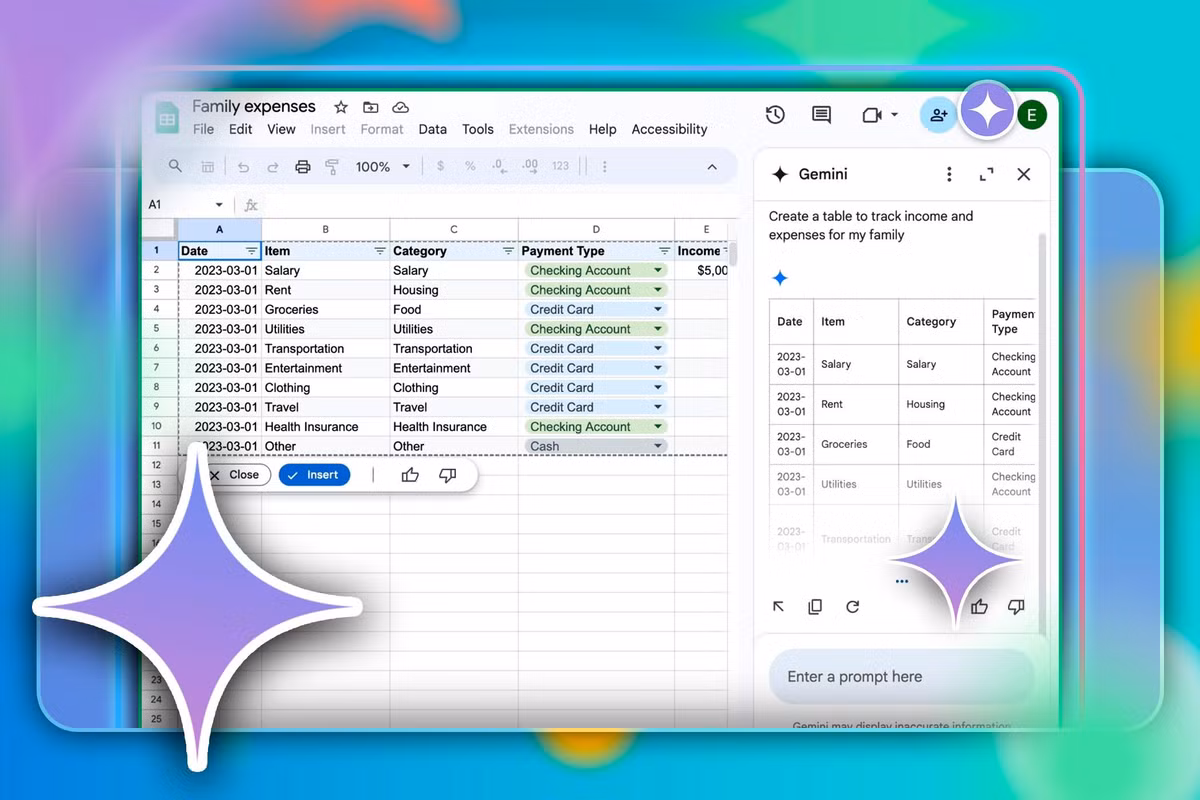Viewport: 1200px width, 800px height.
Task: Click in the Enter a prompt field
Action: [900, 677]
